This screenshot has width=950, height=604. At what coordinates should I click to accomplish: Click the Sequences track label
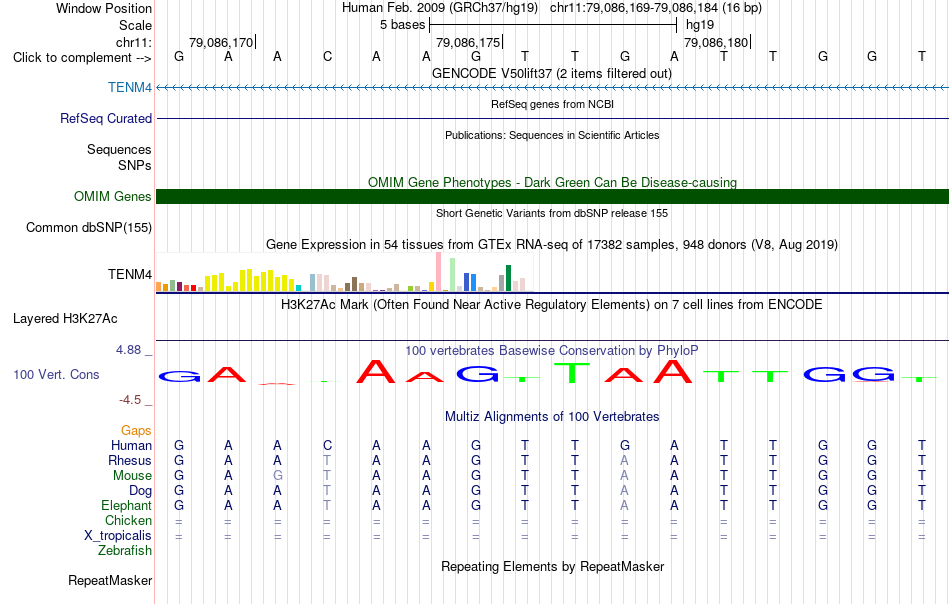click(119, 149)
